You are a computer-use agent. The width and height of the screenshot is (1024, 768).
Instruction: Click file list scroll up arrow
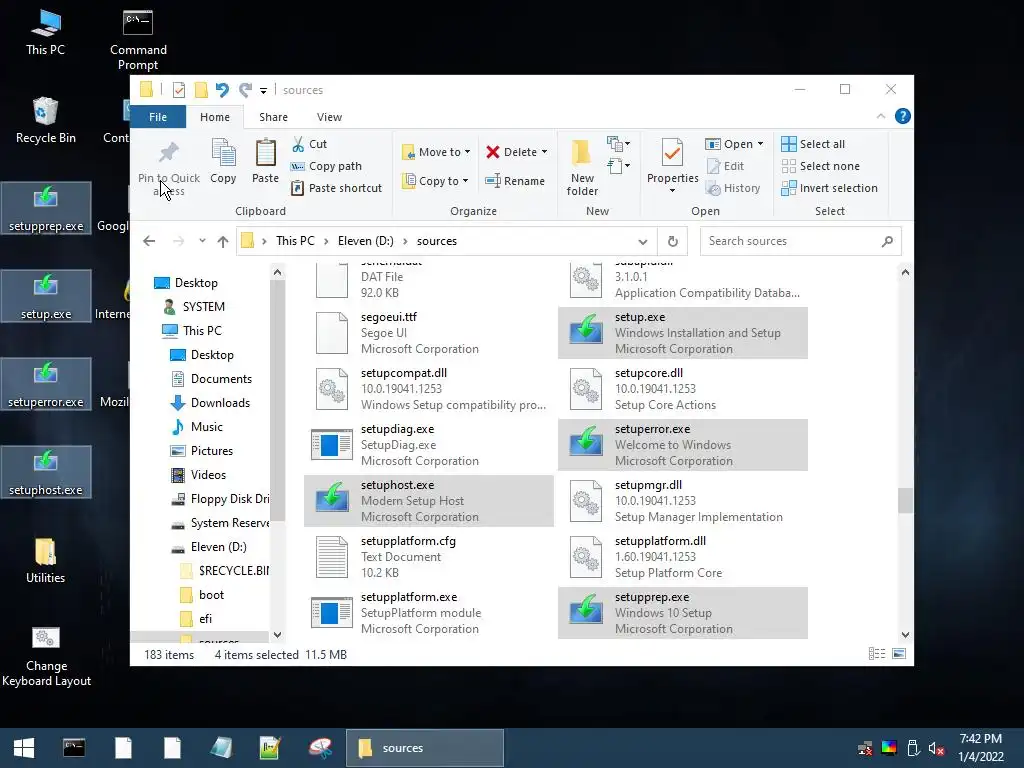coord(905,272)
